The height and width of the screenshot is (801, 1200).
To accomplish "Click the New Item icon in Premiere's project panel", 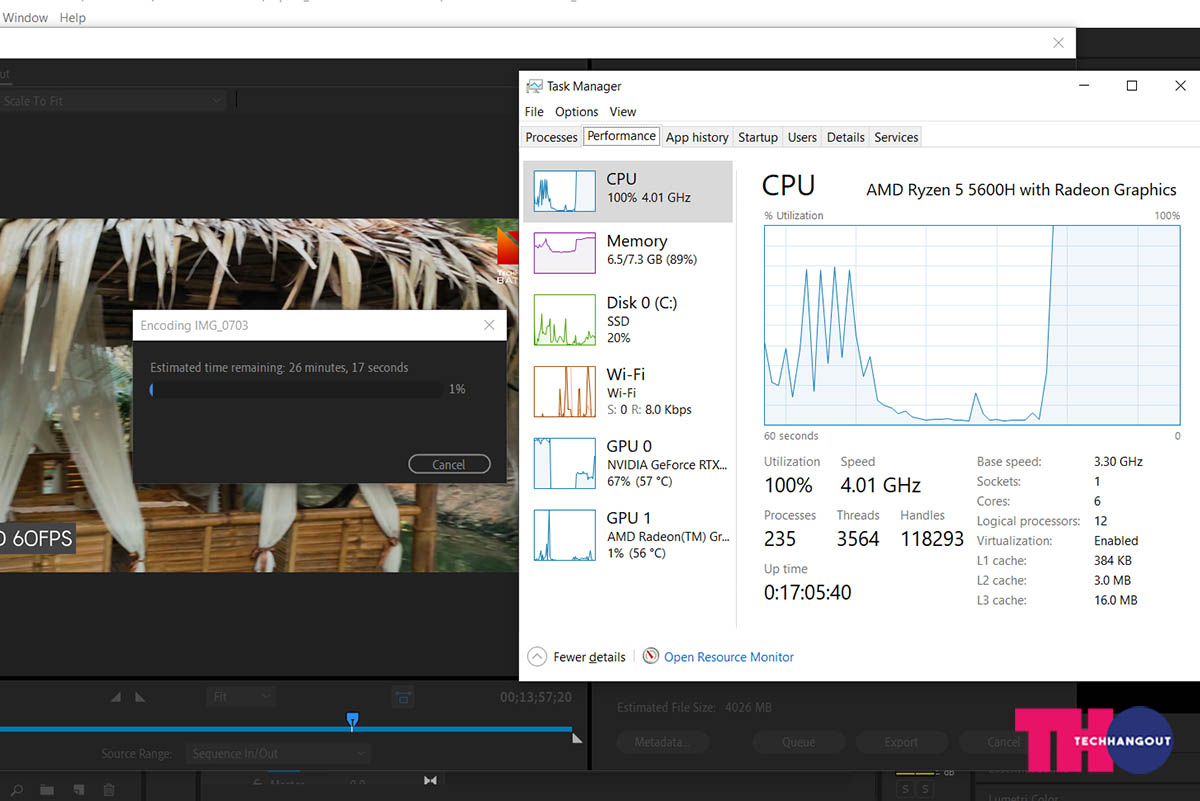I will tap(78, 790).
